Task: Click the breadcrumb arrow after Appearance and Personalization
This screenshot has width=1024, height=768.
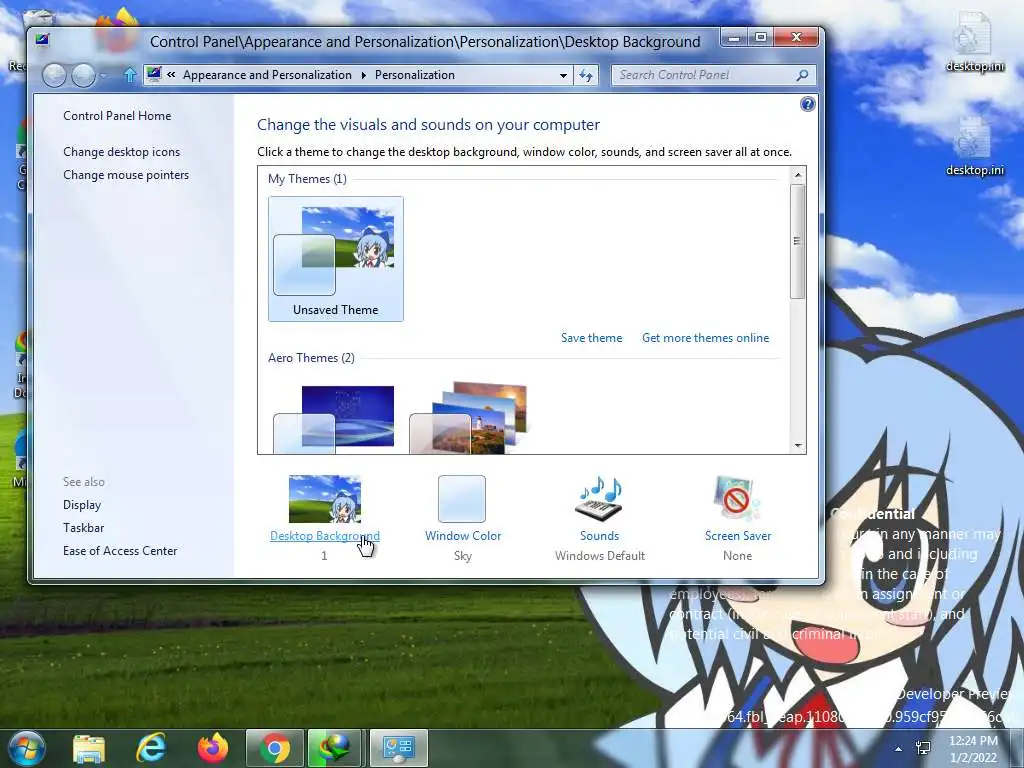Action: pos(364,75)
